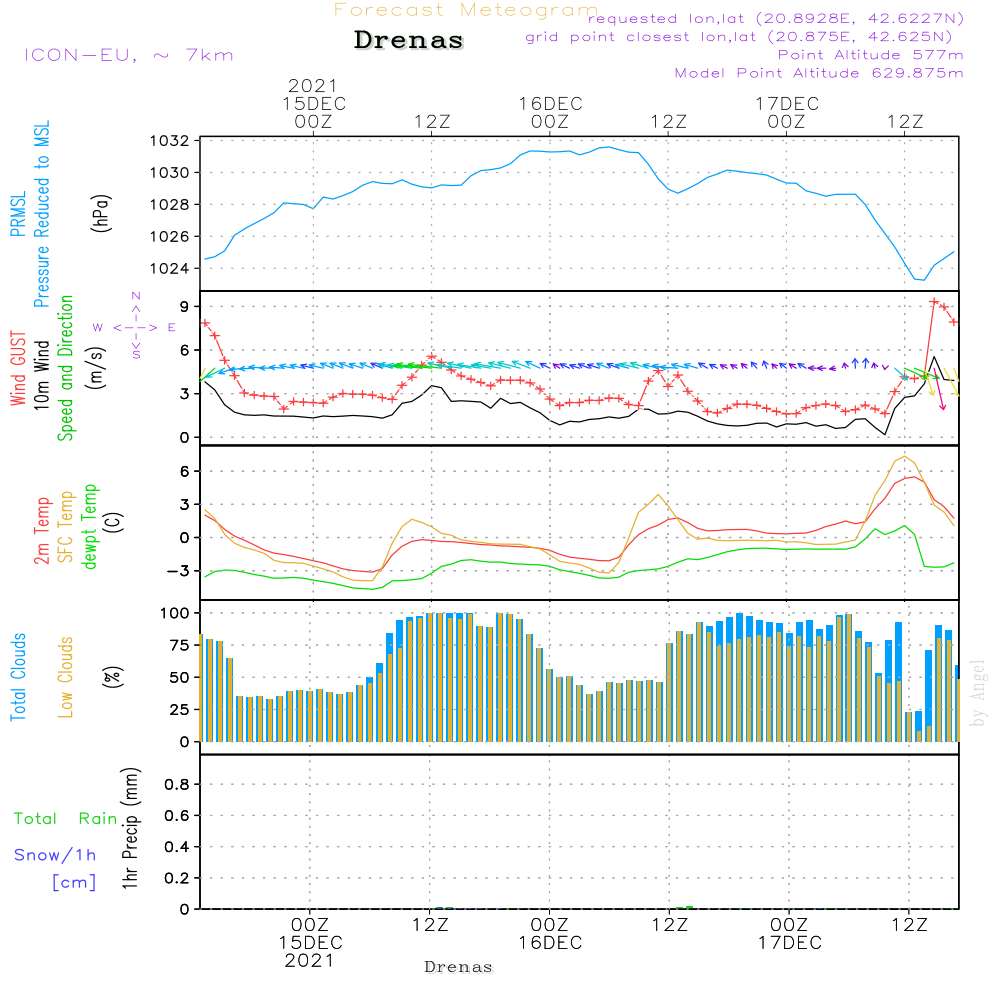The width and height of the screenshot is (1000, 1000).
Task: Click the green dewpt Temp label
Action: click(x=90, y=526)
